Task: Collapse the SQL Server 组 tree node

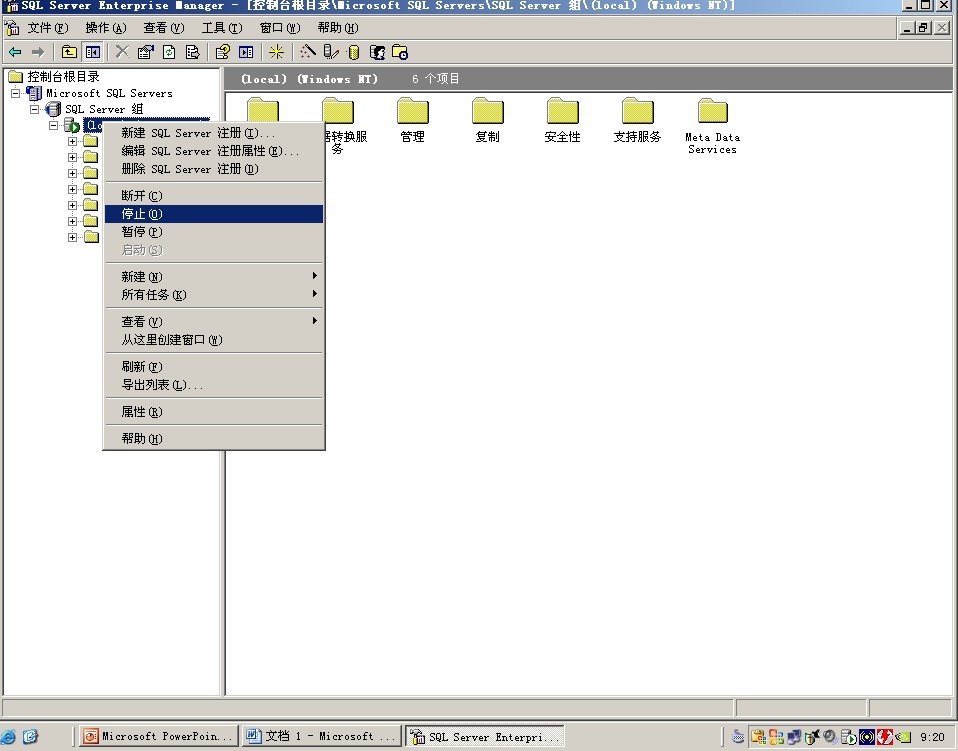Action: pyautogui.click(x=35, y=109)
